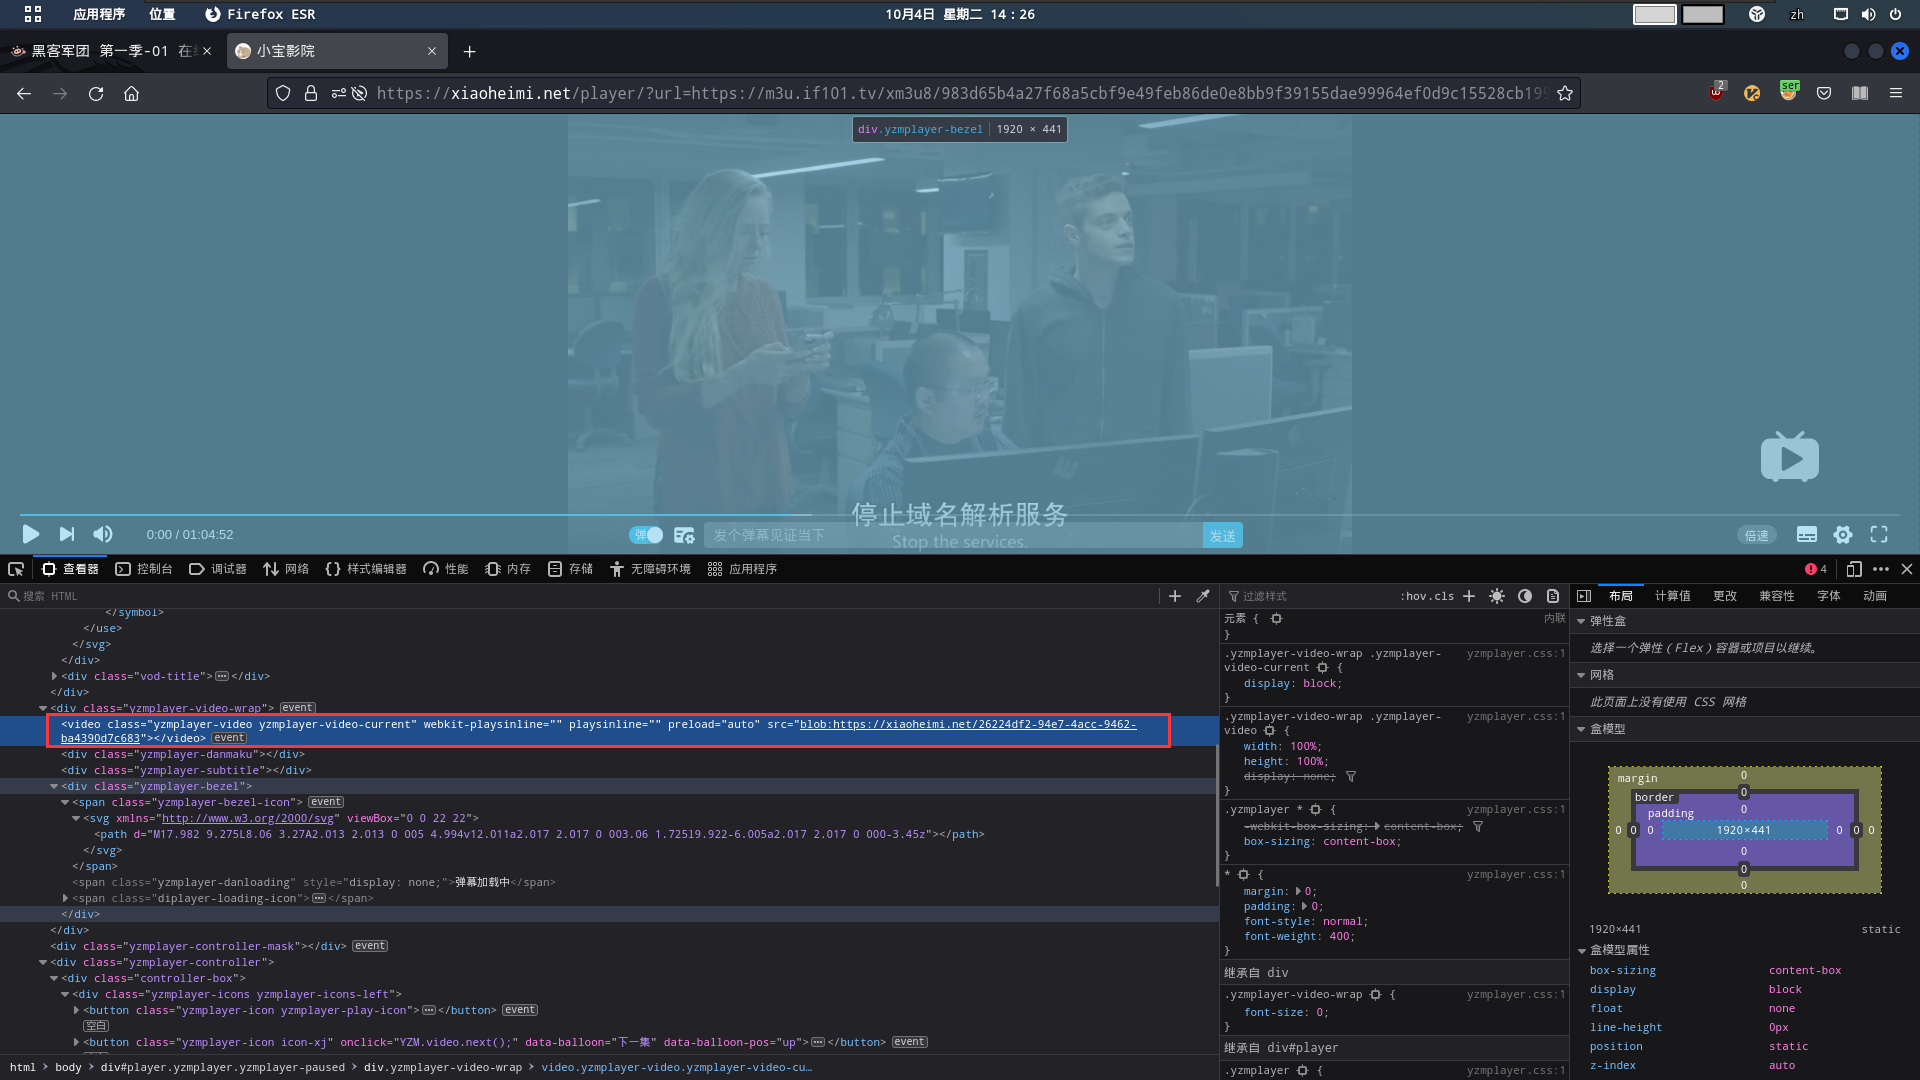Image resolution: width=1920 pixels, height=1080 pixels.
Task: Toggle .cls class list panel
Action: [1442, 596]
